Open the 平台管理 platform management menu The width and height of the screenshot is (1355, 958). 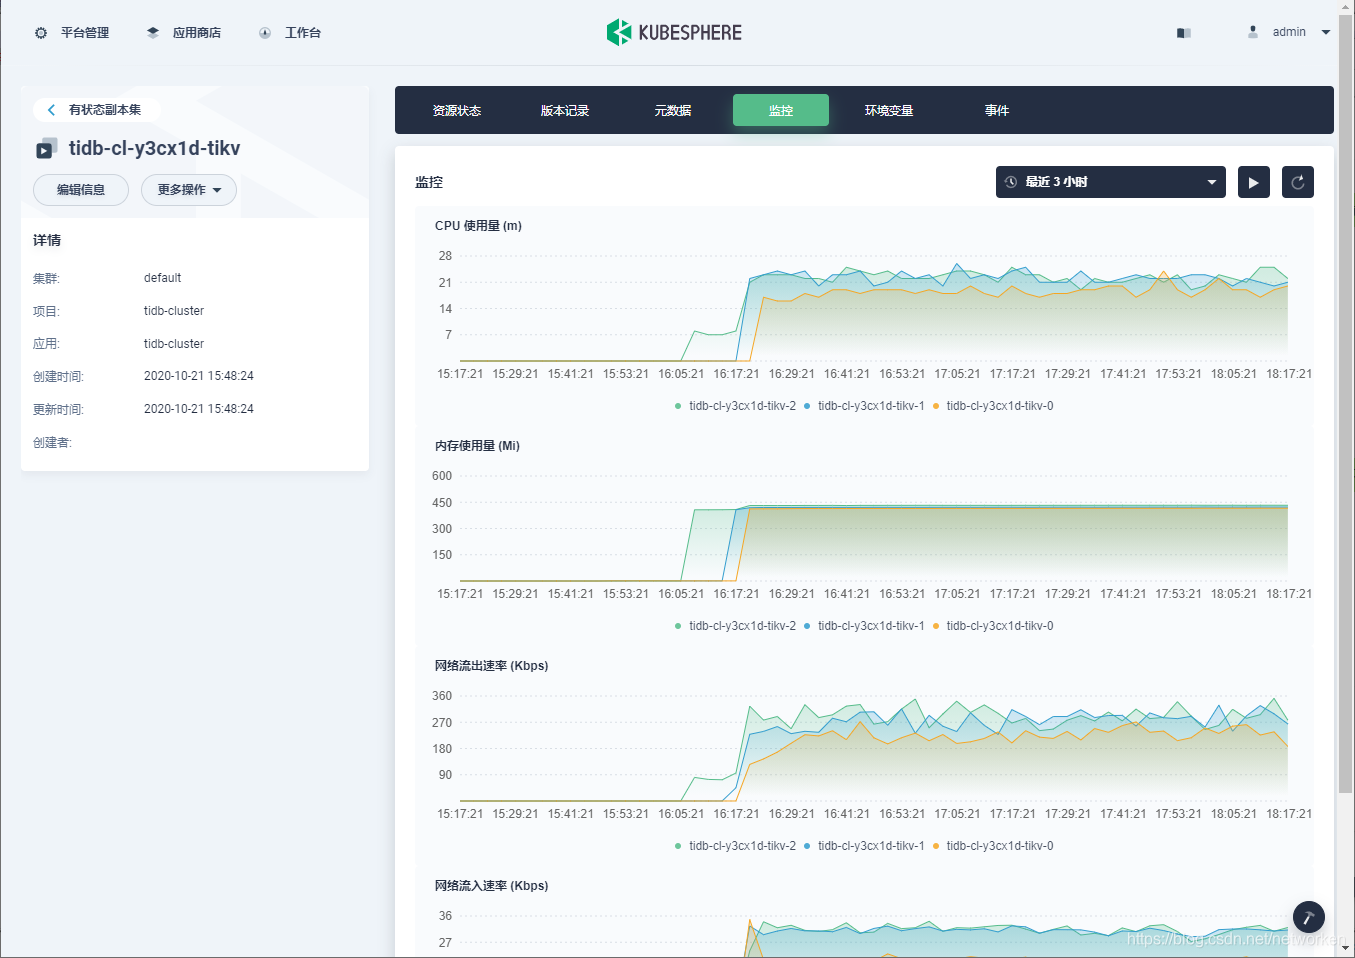tap(72, 33)
